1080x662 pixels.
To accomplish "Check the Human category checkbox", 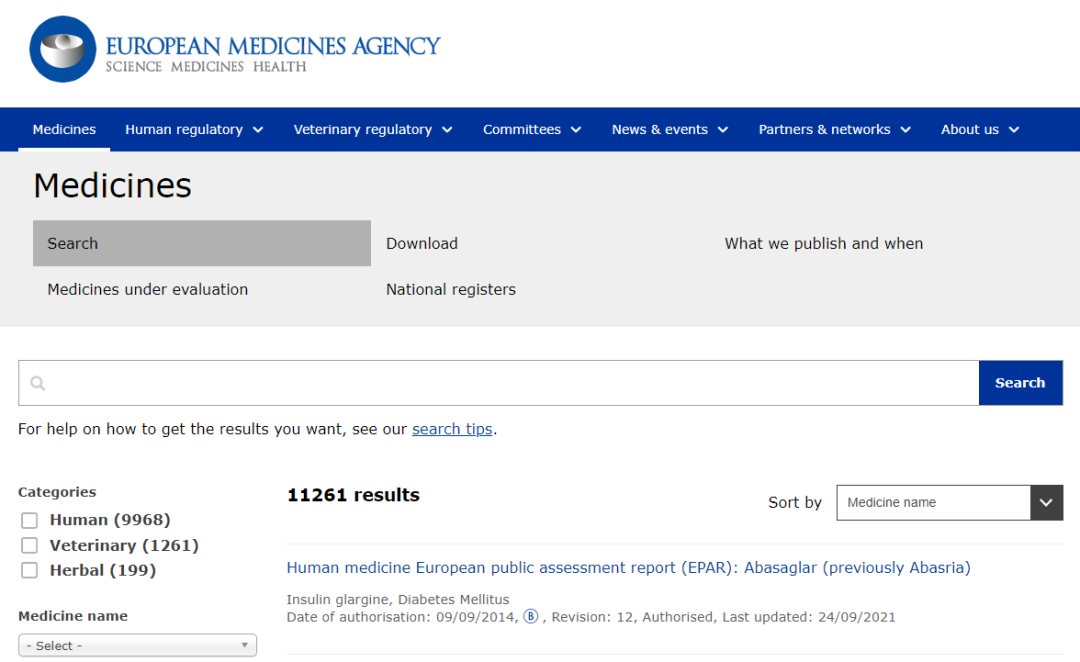I will tap(30, 520).
